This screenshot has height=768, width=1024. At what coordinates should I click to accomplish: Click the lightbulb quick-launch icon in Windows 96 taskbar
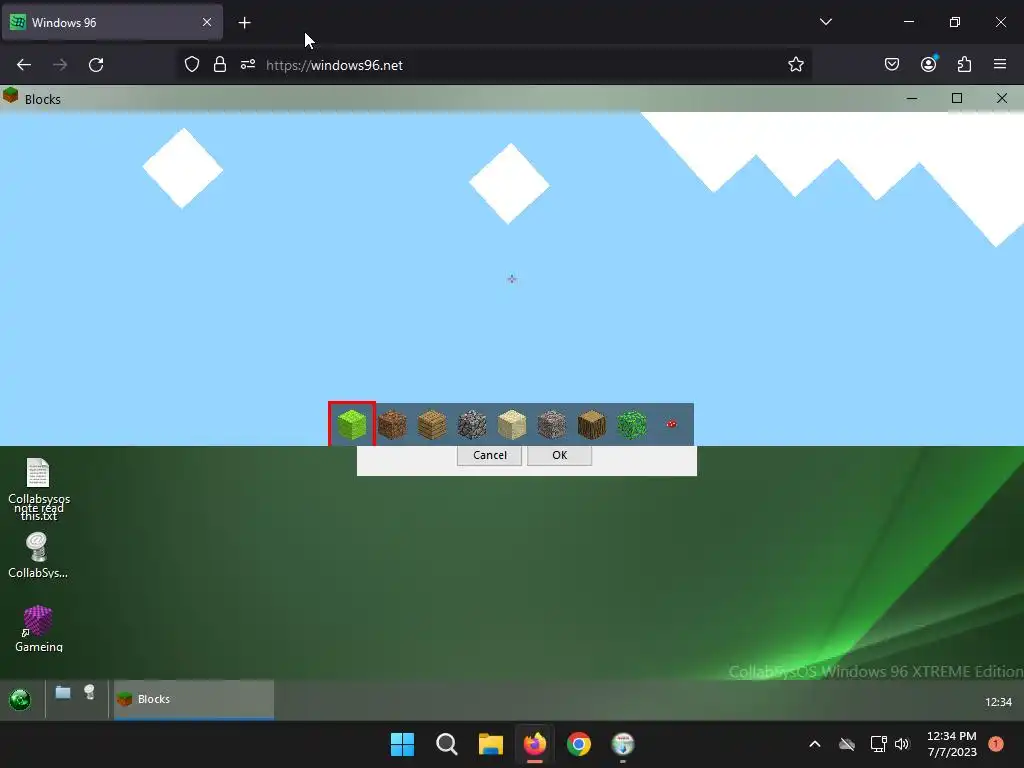(x=89, y=692)
